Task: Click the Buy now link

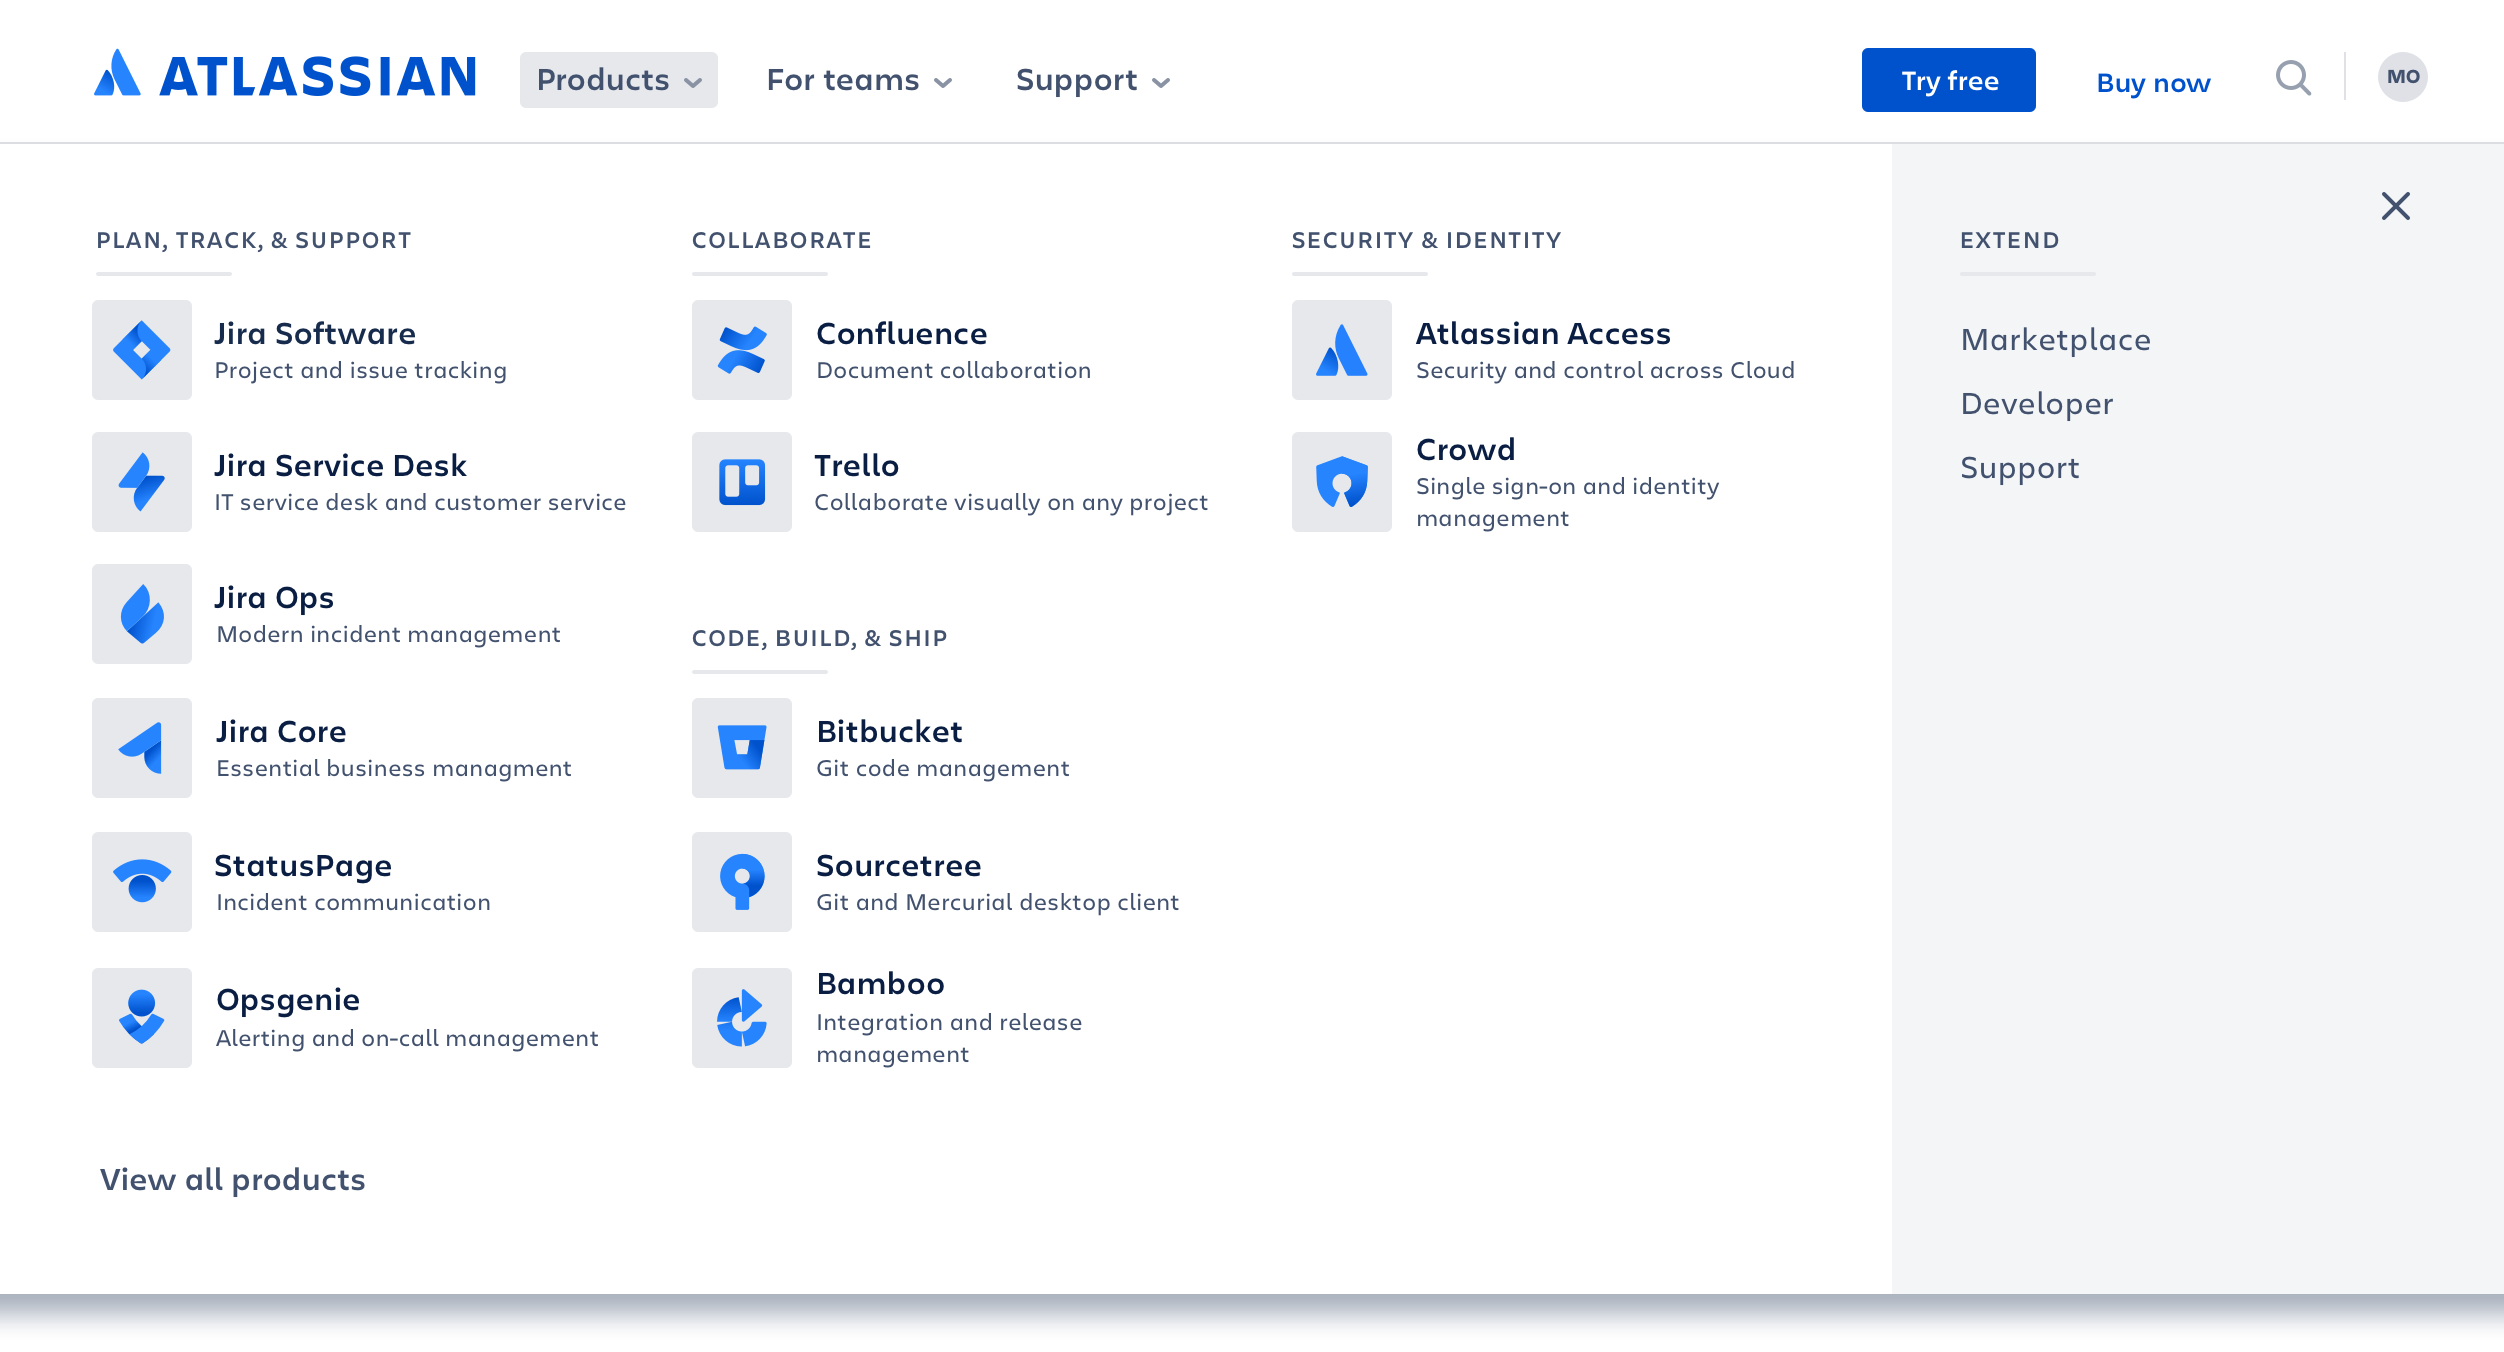Action: coord(2153,83)
